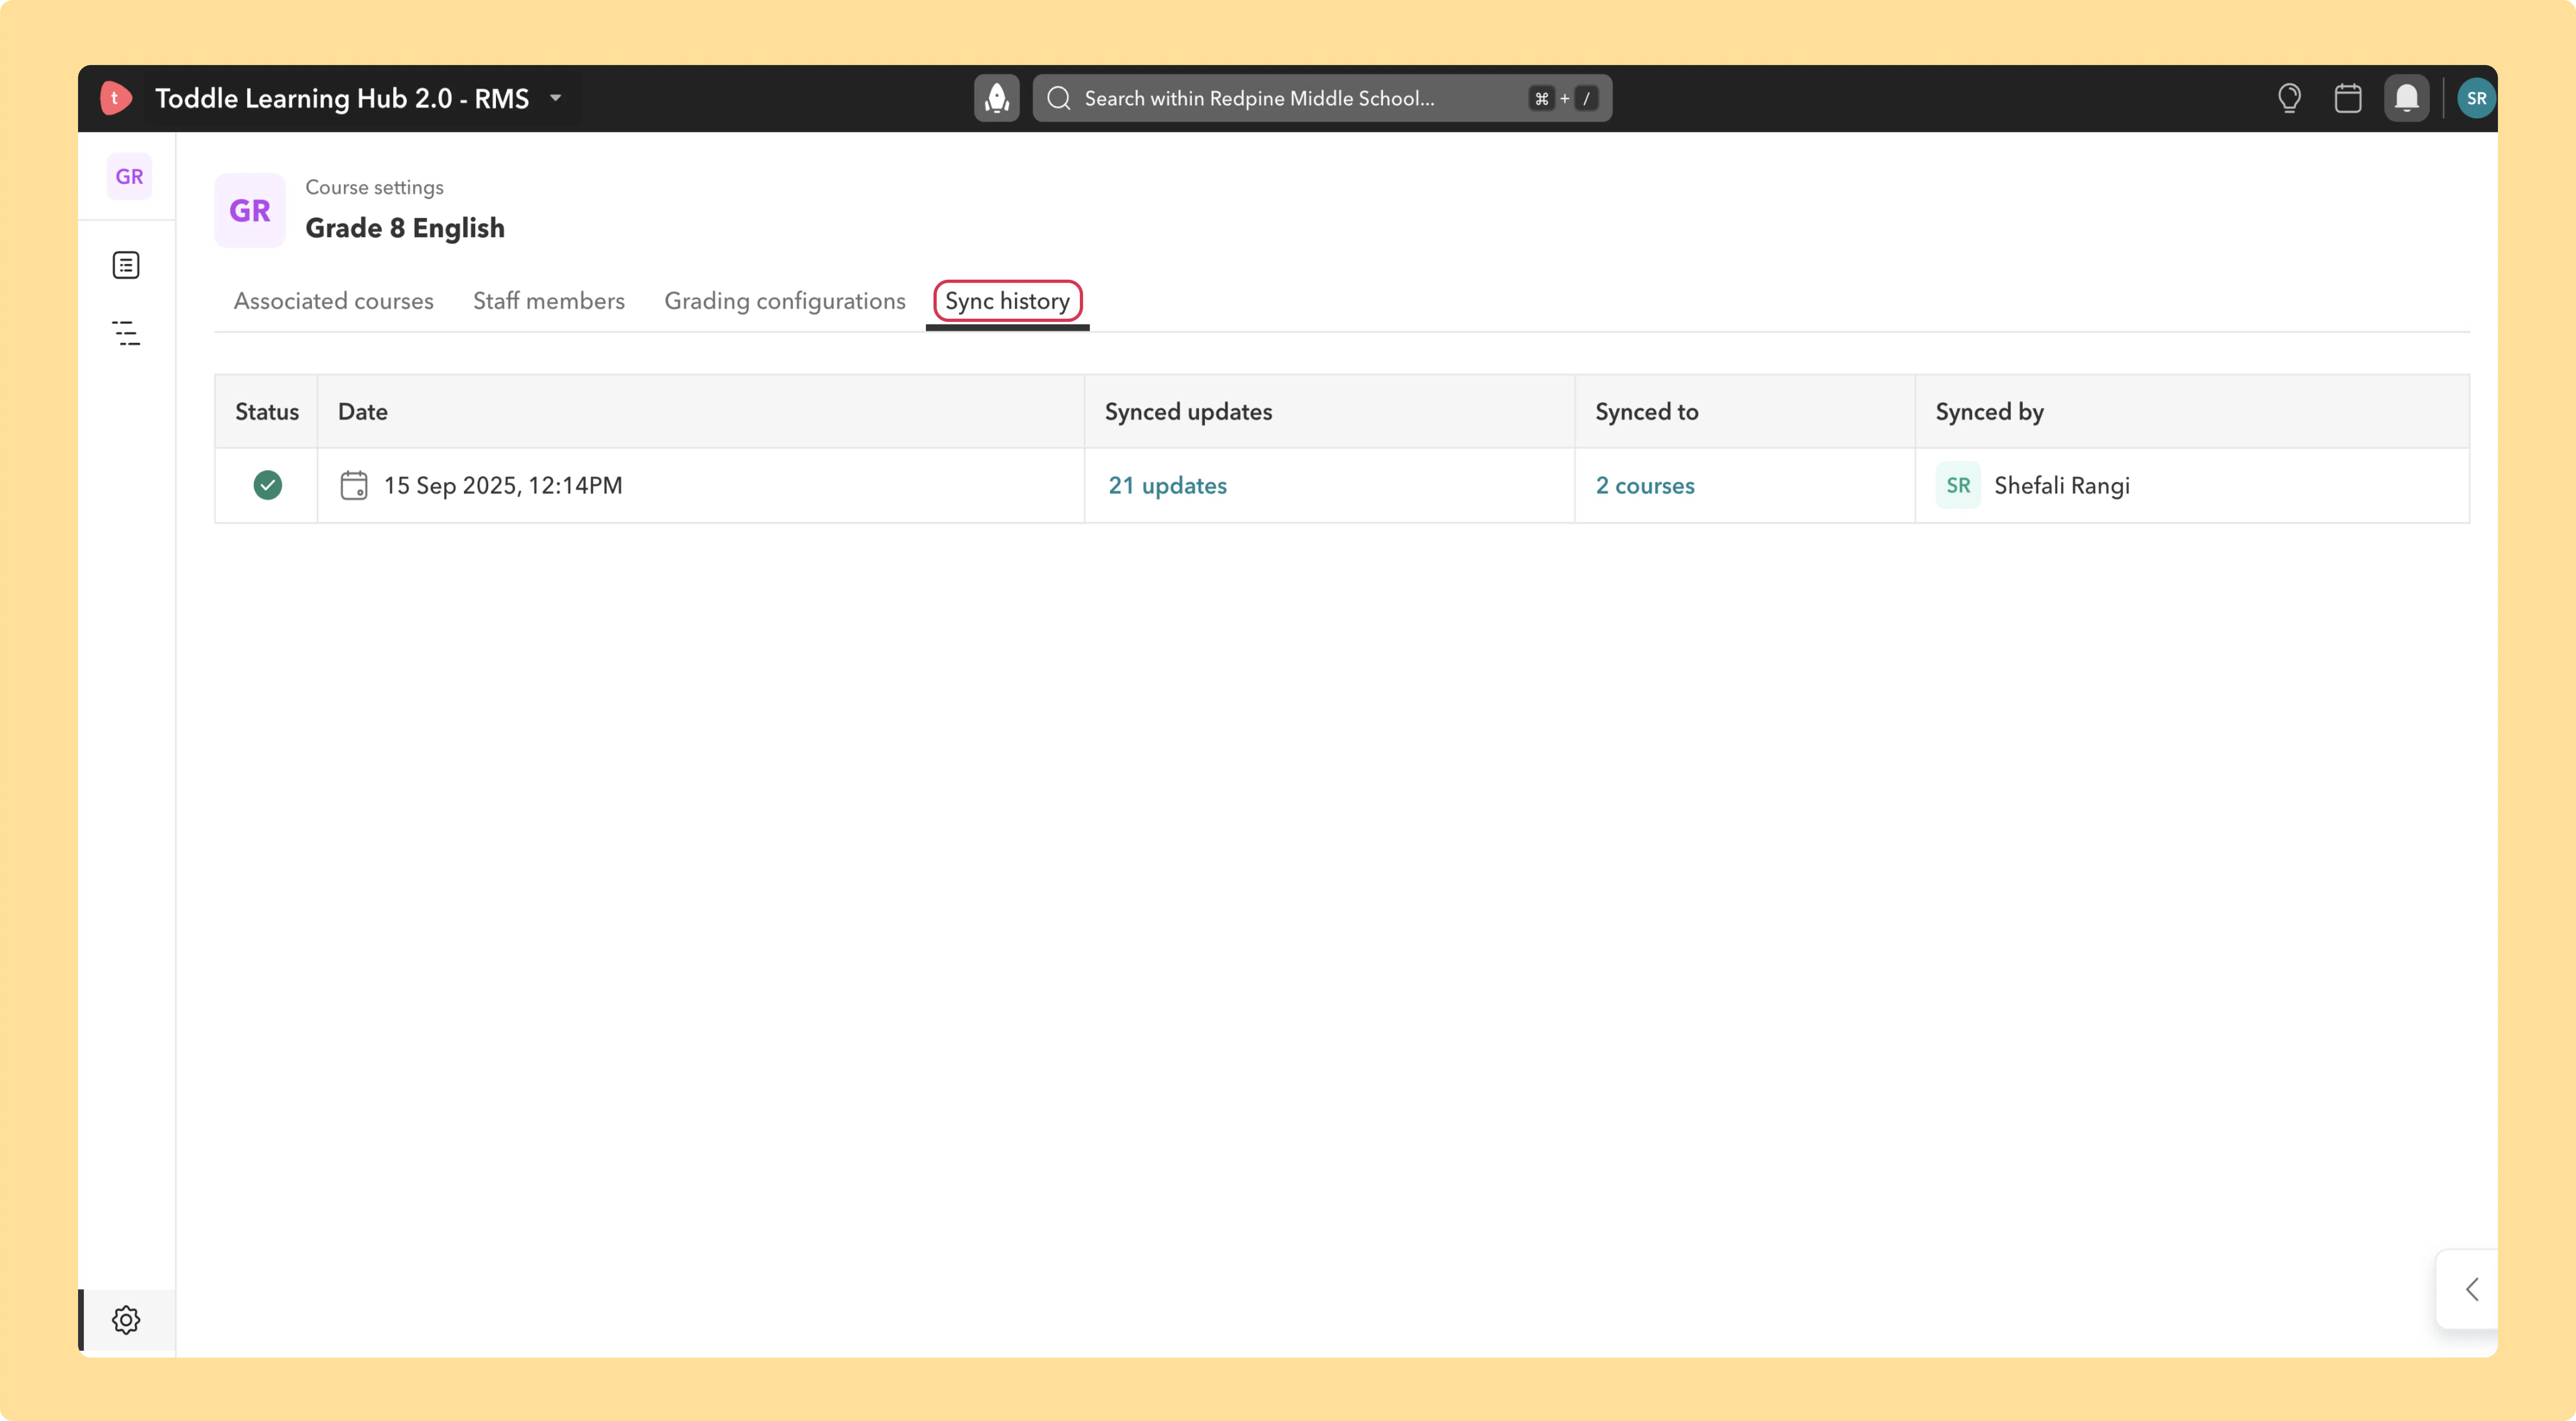Image resolution: width=2576 pixels, height=1421 pixels.
Task: Switch to Associated courses tab
Action: 334,301
